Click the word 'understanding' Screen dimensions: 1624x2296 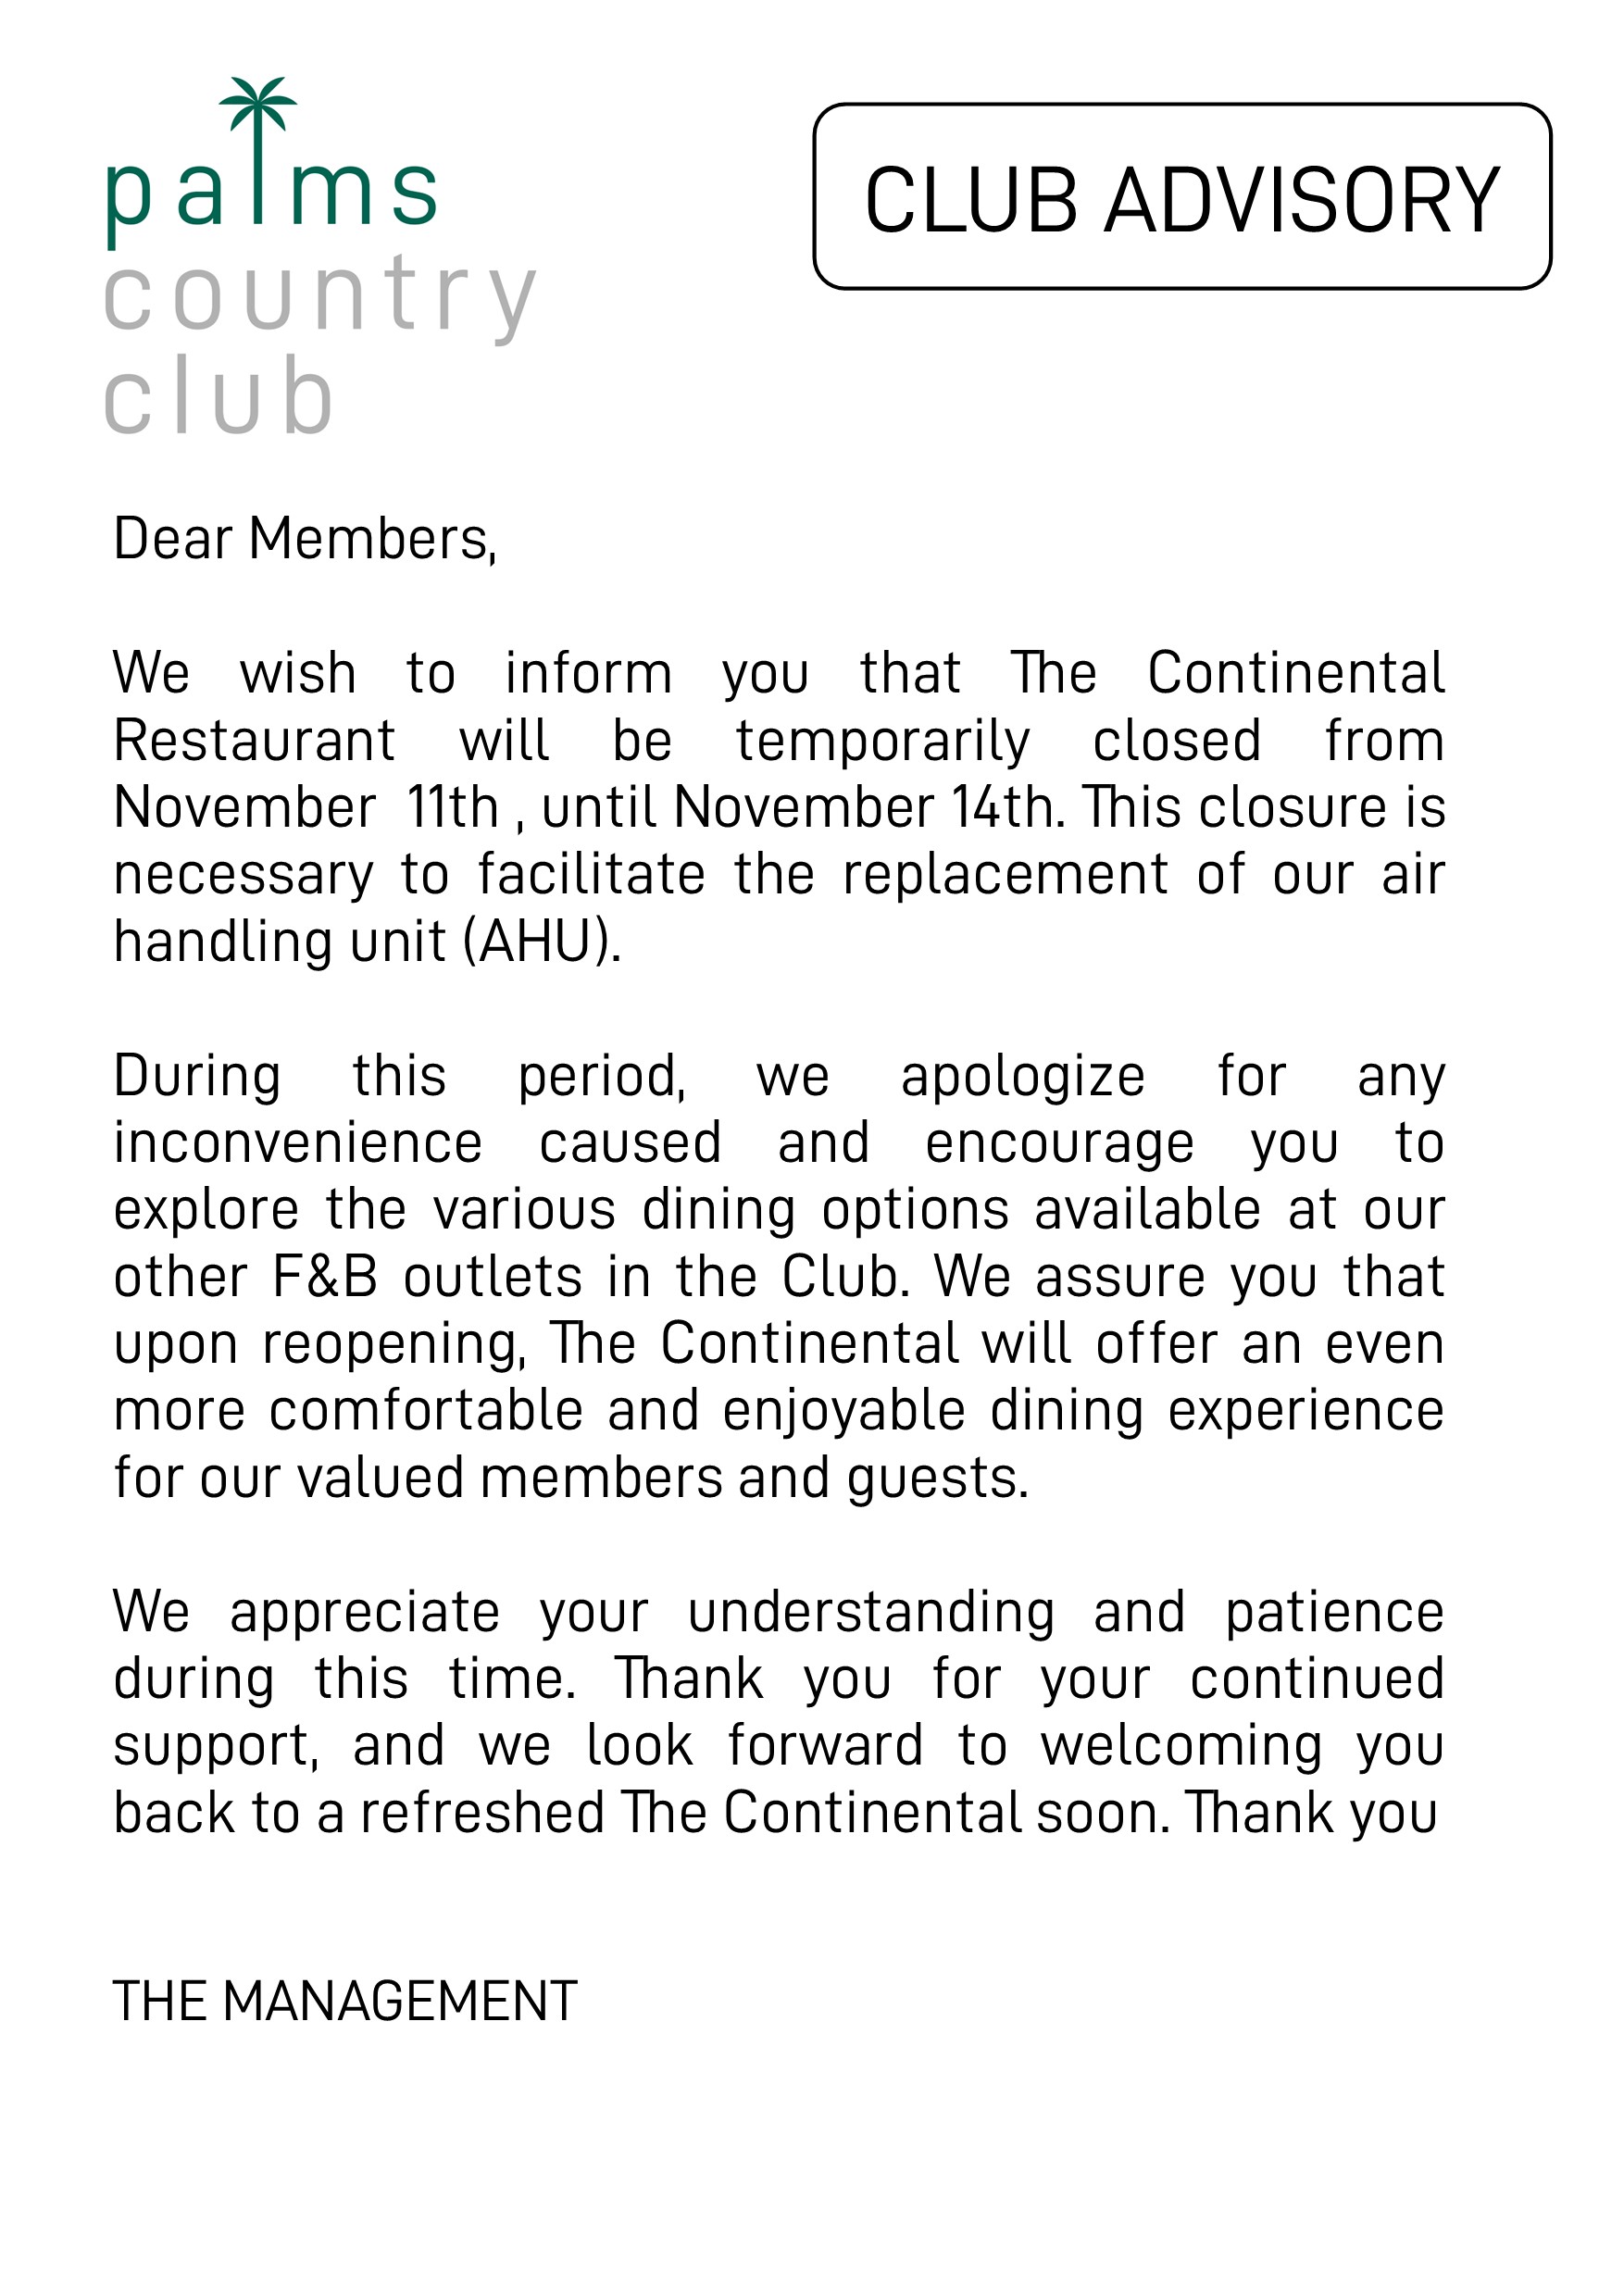(871, 1614)
